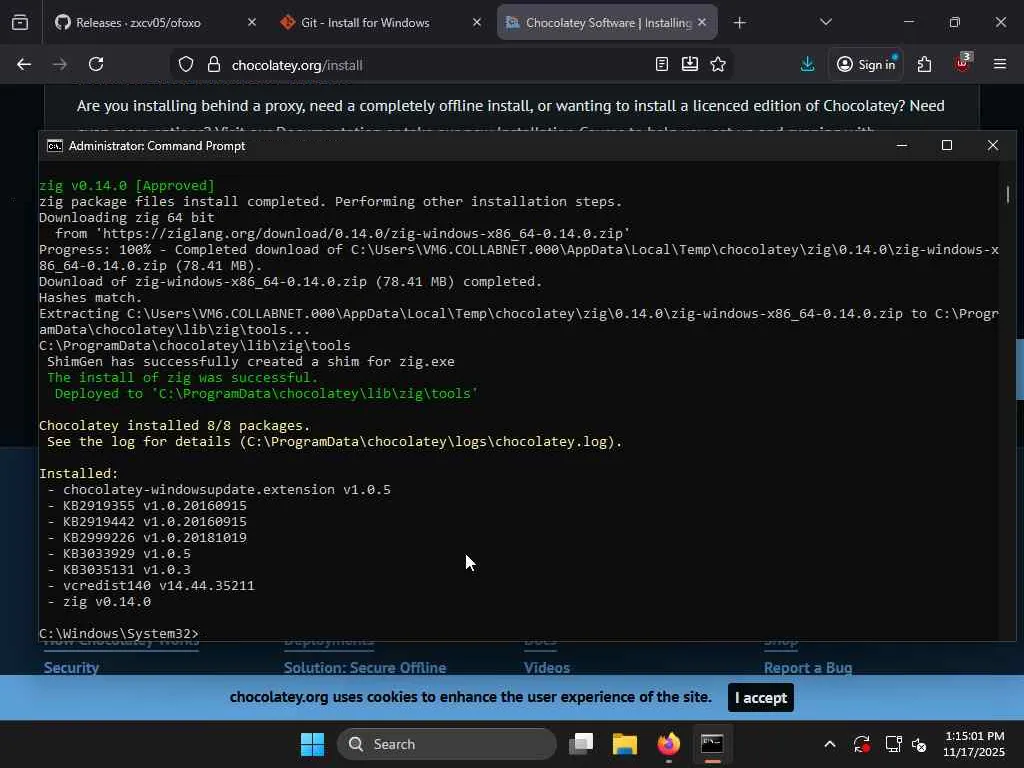
Task: Bookmark this page with star icon
Action: [x=718, y=64]
